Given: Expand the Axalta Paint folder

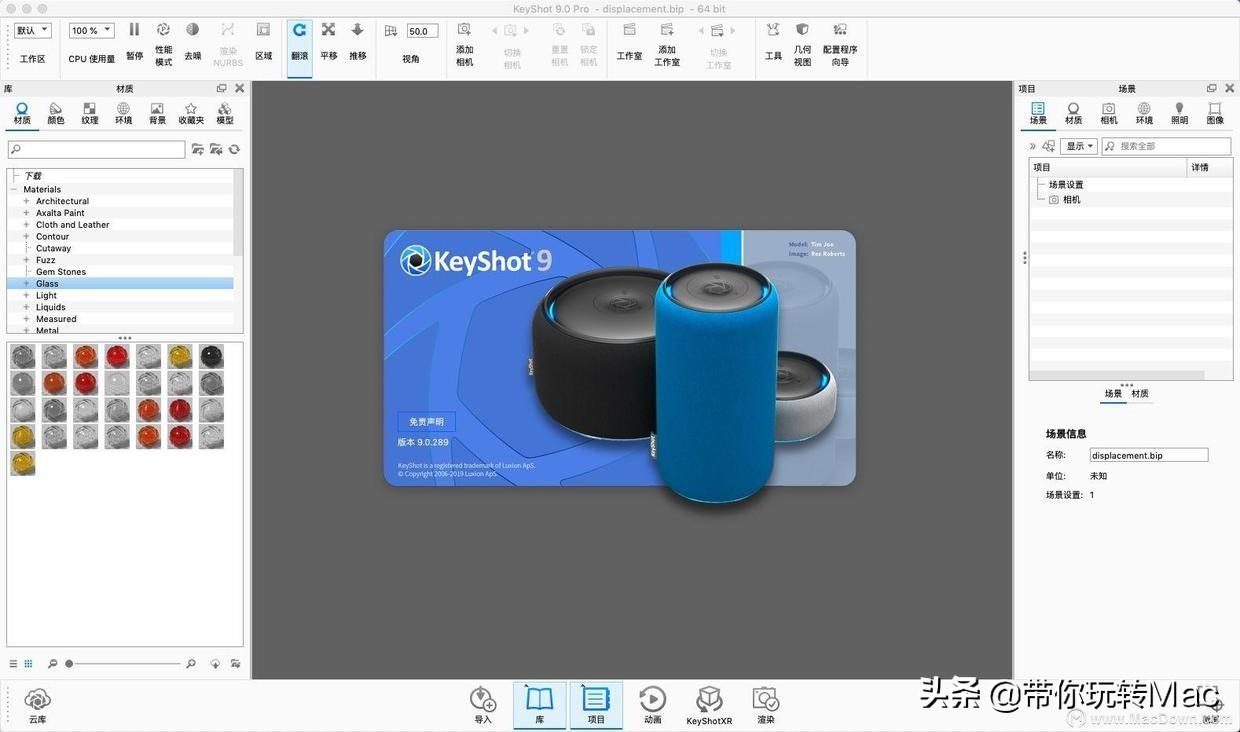Looking at the screenshot, I should click(27, 213).
